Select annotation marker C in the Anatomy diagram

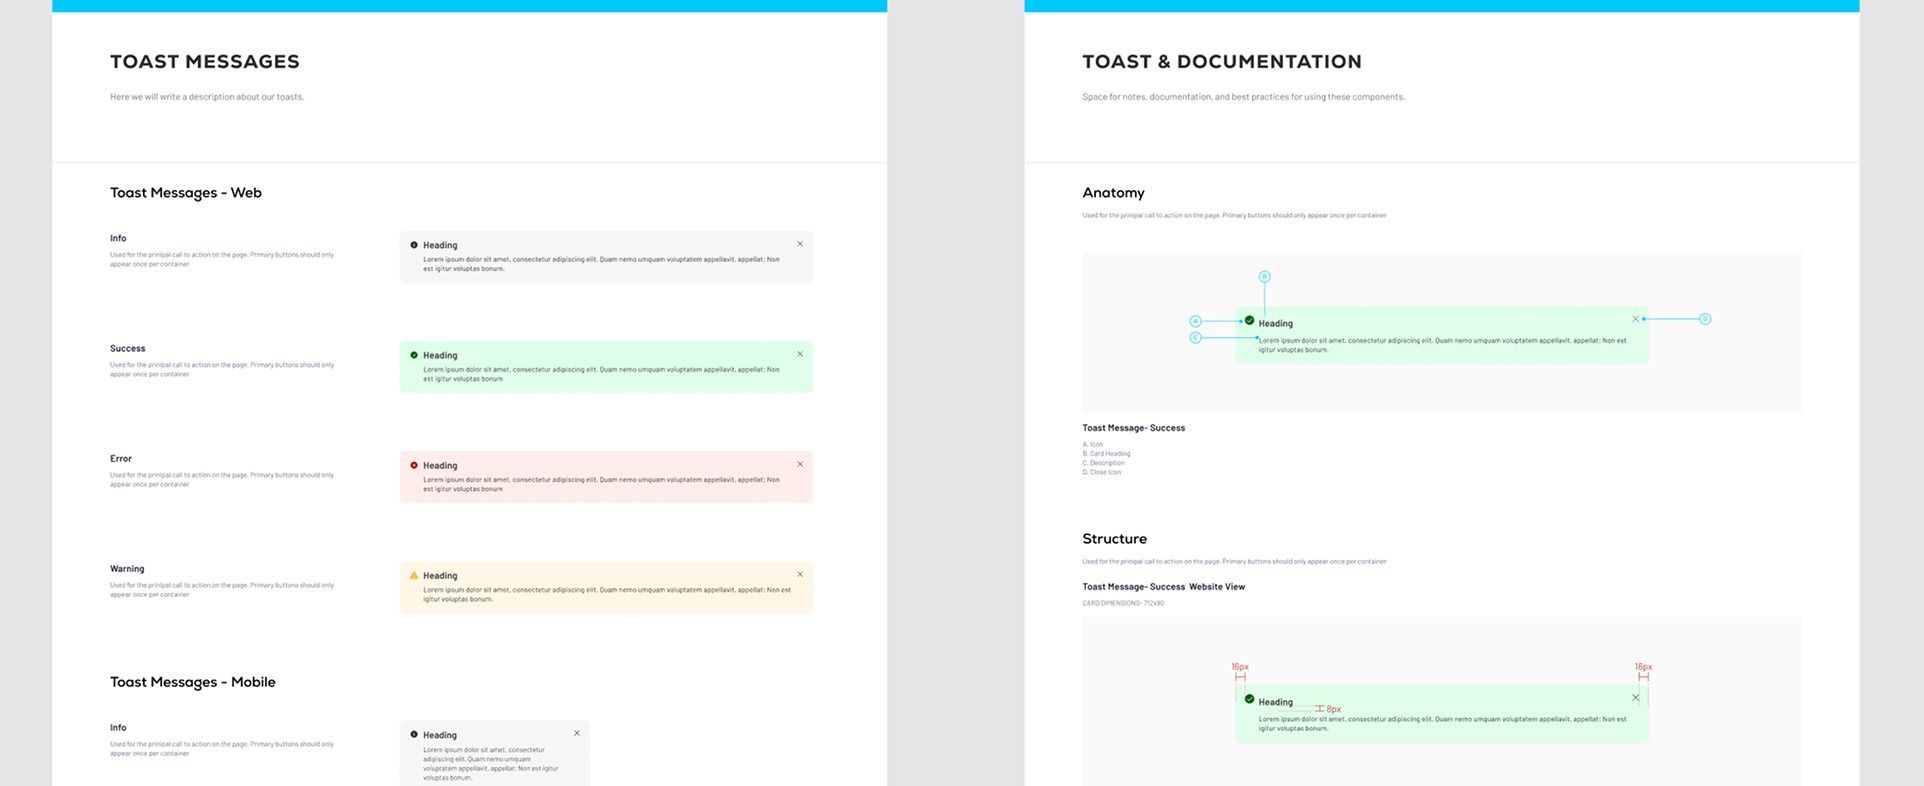point(1195,338)
